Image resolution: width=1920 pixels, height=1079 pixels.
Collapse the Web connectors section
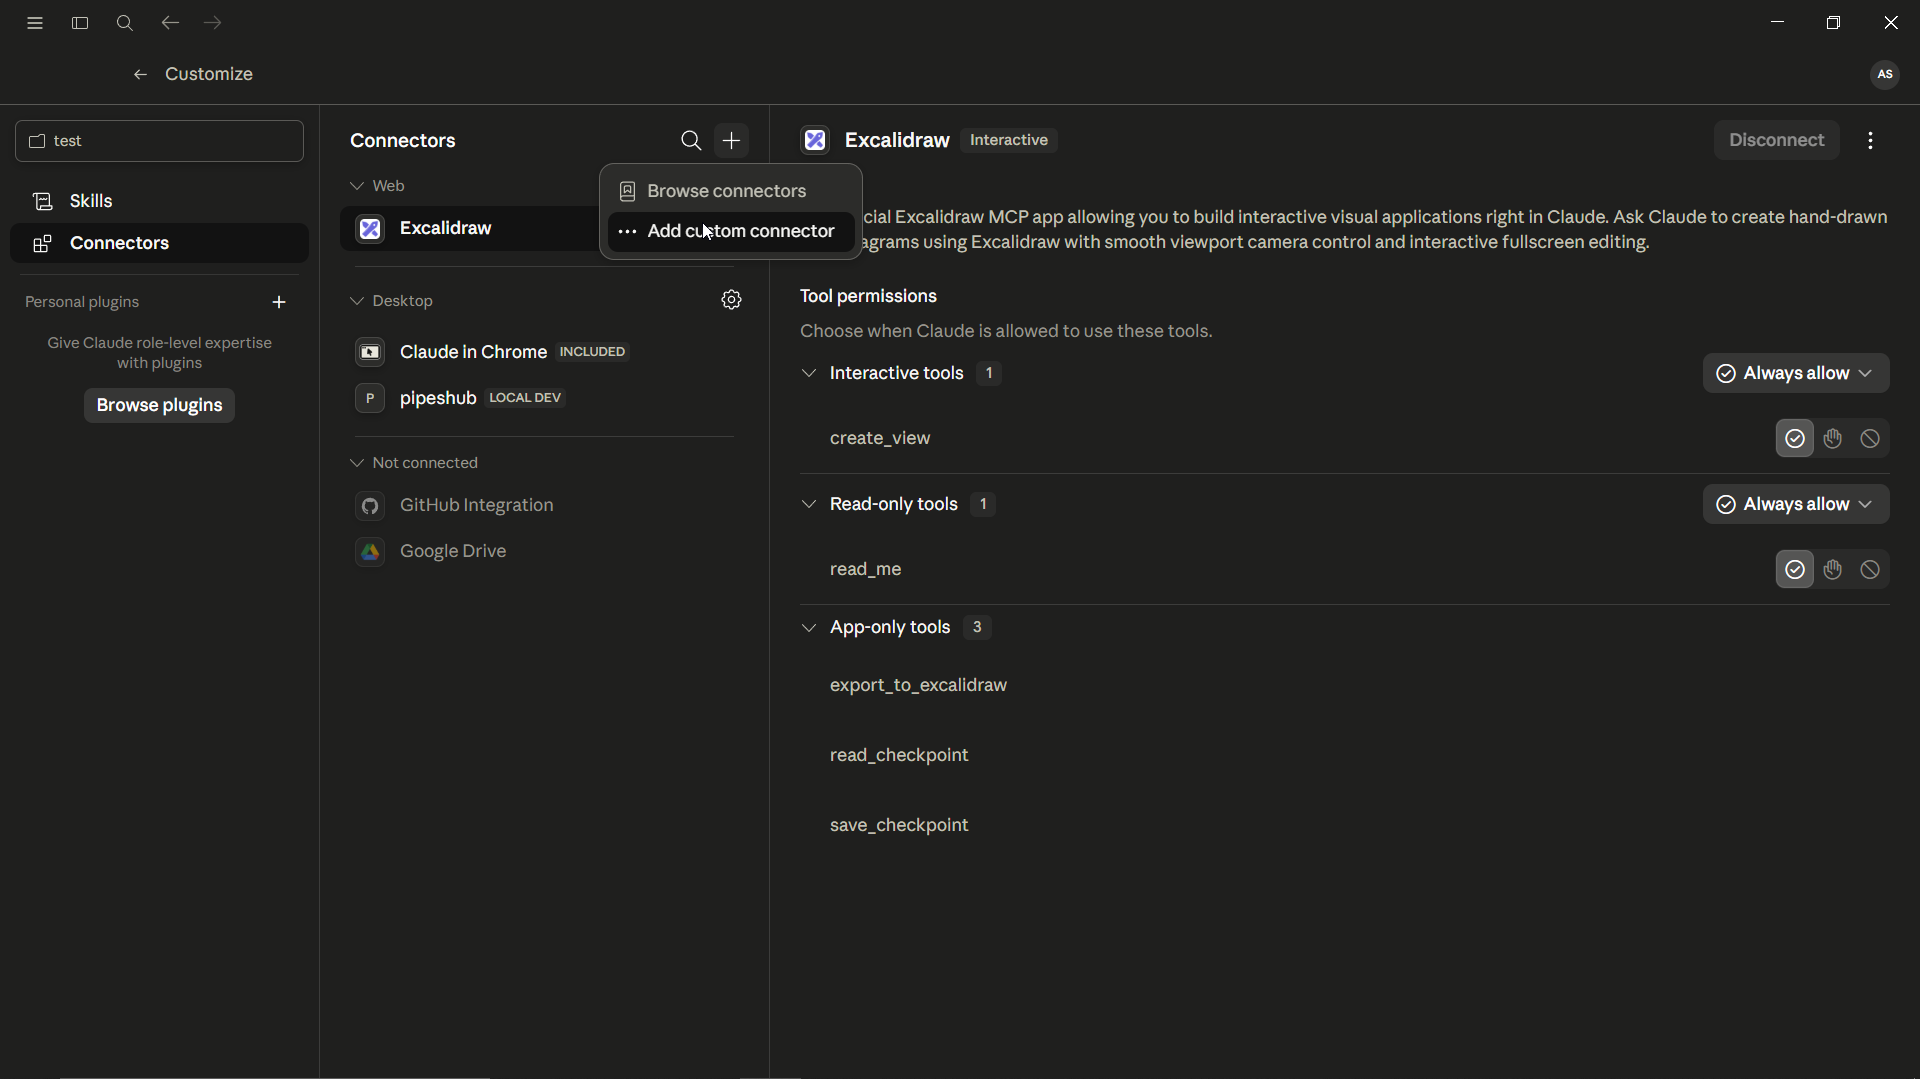(x=357, y=186)
